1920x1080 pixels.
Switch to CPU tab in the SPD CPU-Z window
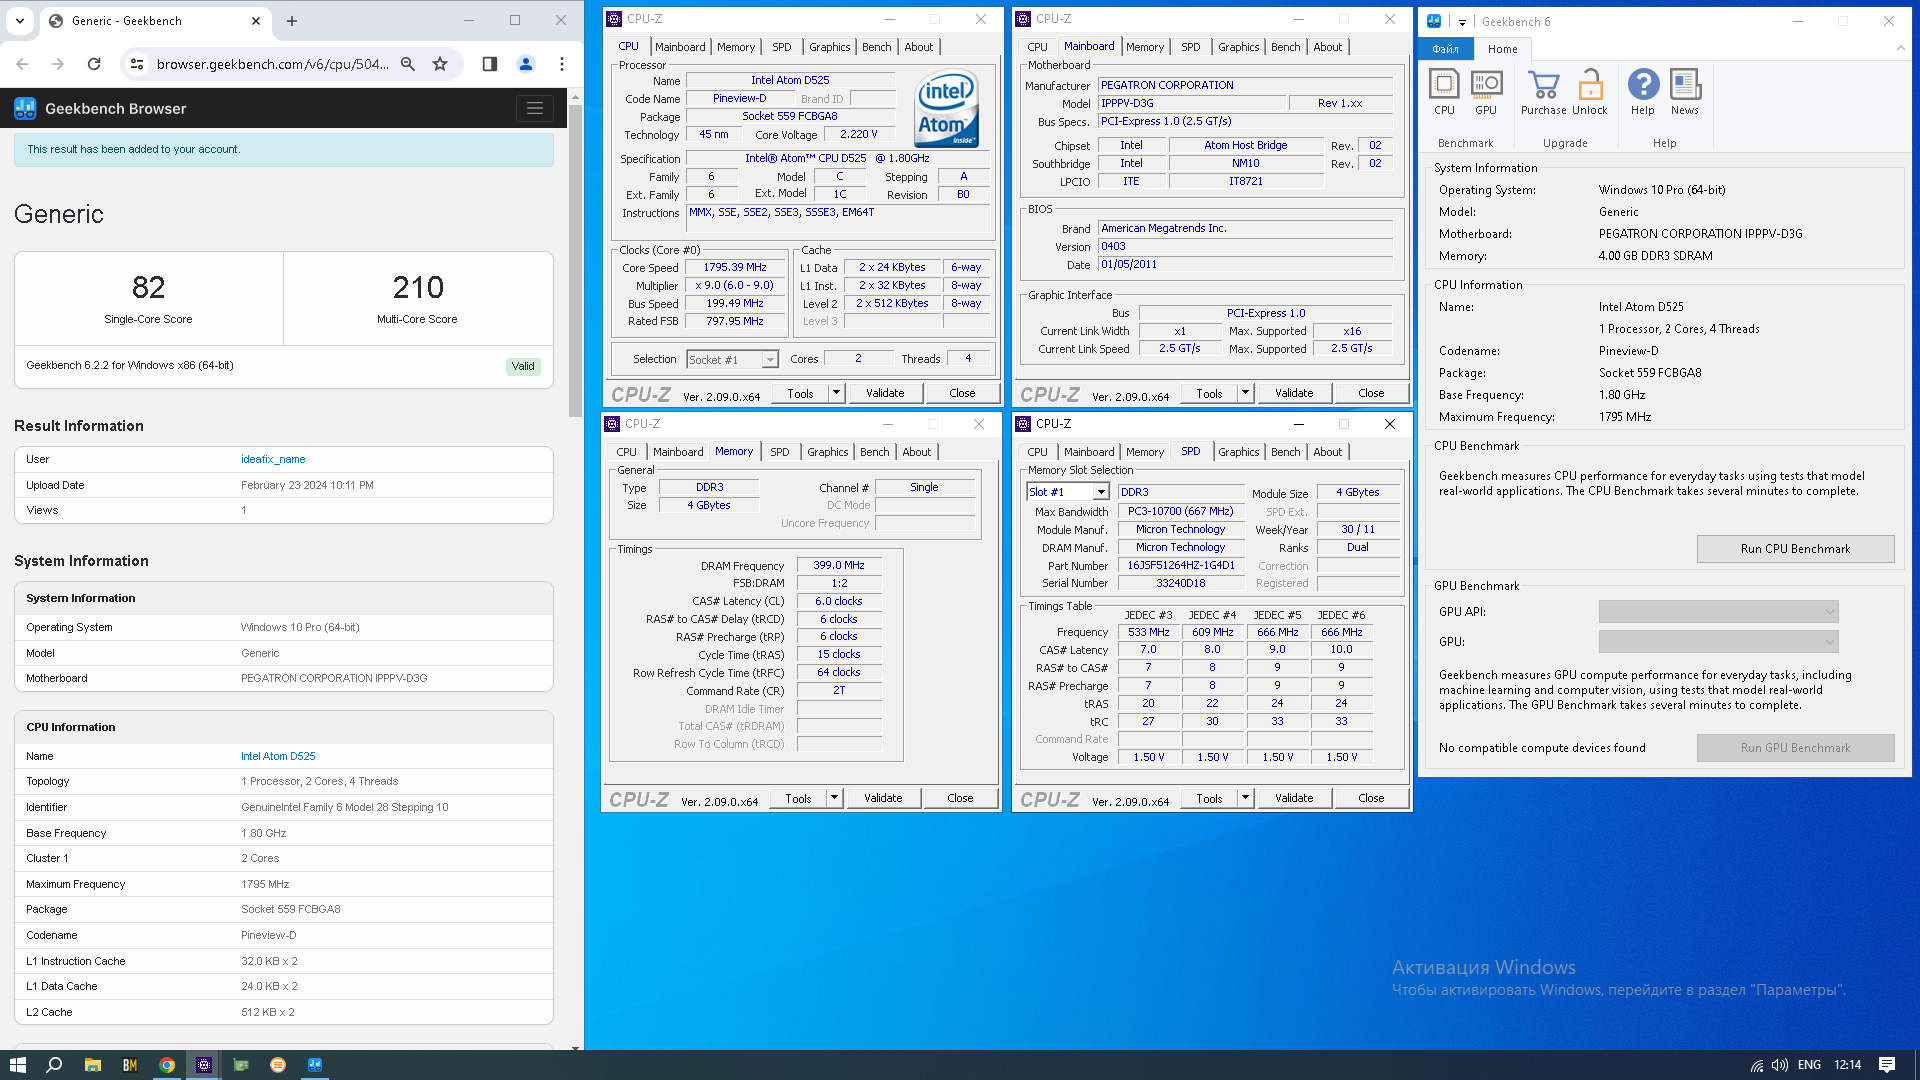point(1037,452)
